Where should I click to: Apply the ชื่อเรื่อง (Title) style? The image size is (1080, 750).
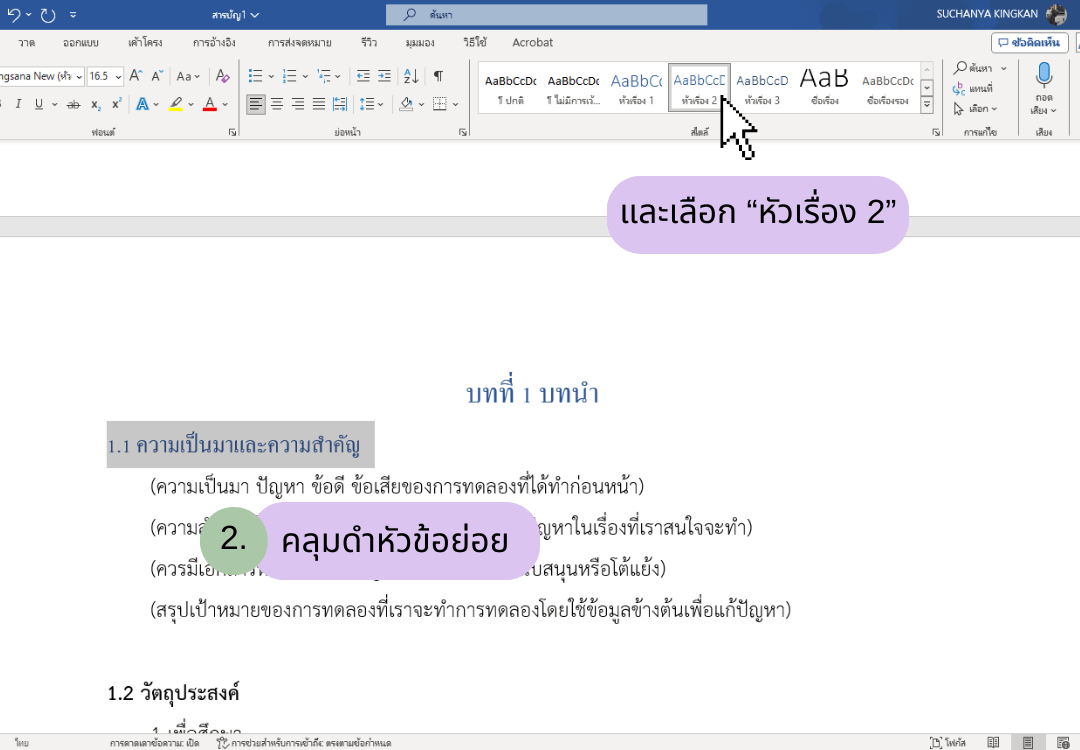pyautogui.click(x=824, y=87)
